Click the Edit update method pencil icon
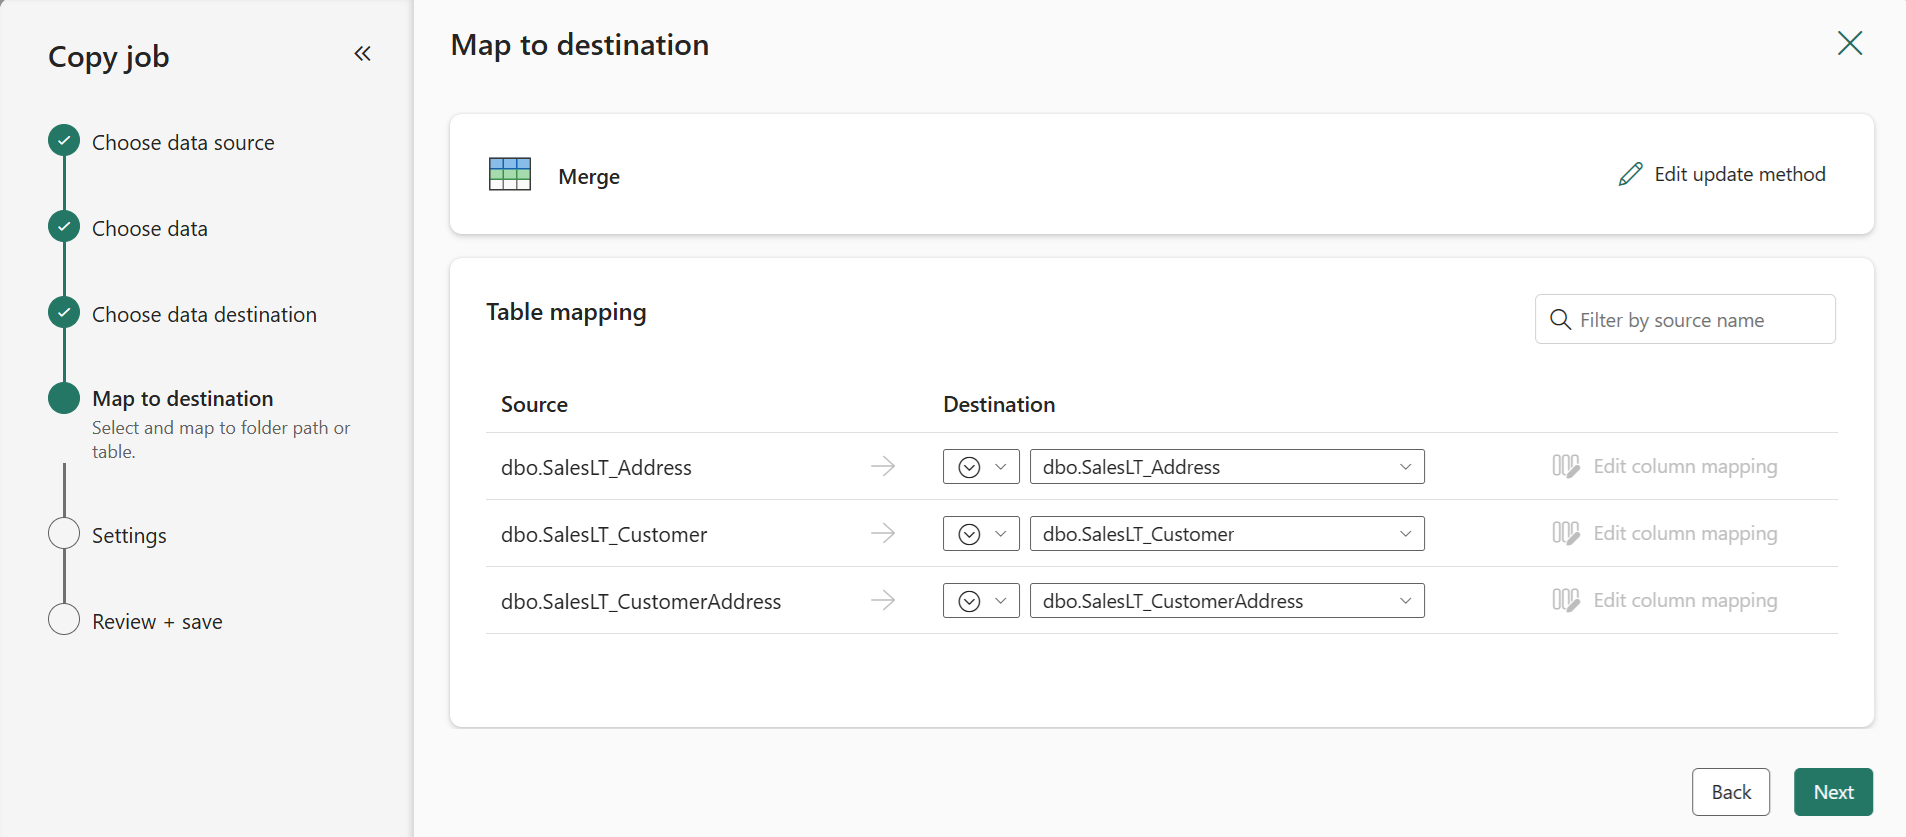The image size is (1906, 837). (x=1630, y=174)
